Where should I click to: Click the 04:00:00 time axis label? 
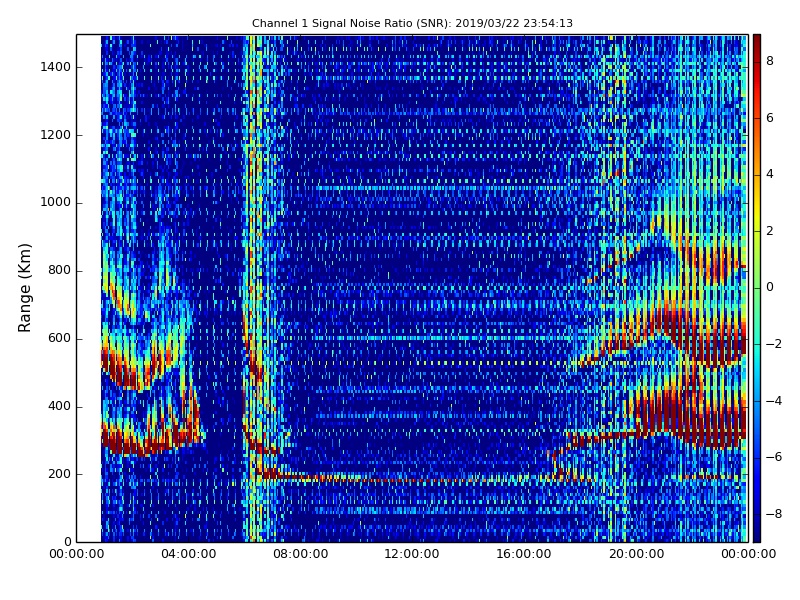pyautogui.click(x=189, y=554)
